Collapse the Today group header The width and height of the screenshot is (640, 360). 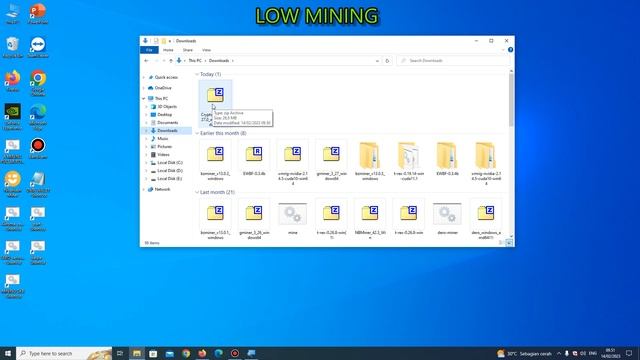(197, 74)
